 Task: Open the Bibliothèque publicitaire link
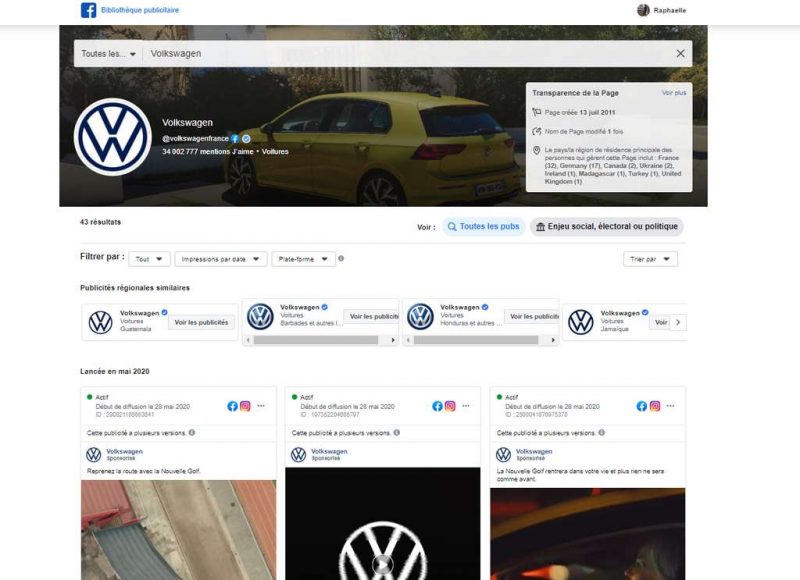coord(140,10)
